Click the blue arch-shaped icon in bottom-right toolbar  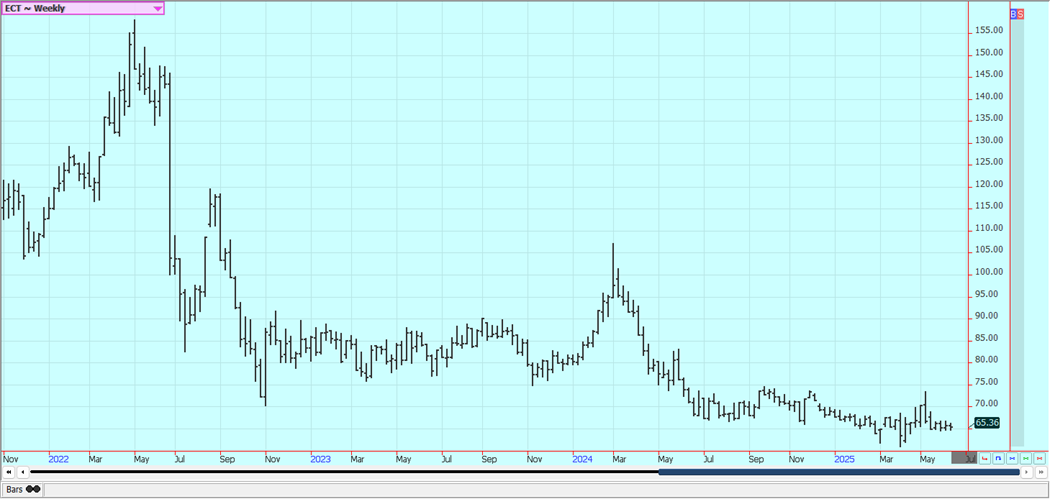[998, 459]
